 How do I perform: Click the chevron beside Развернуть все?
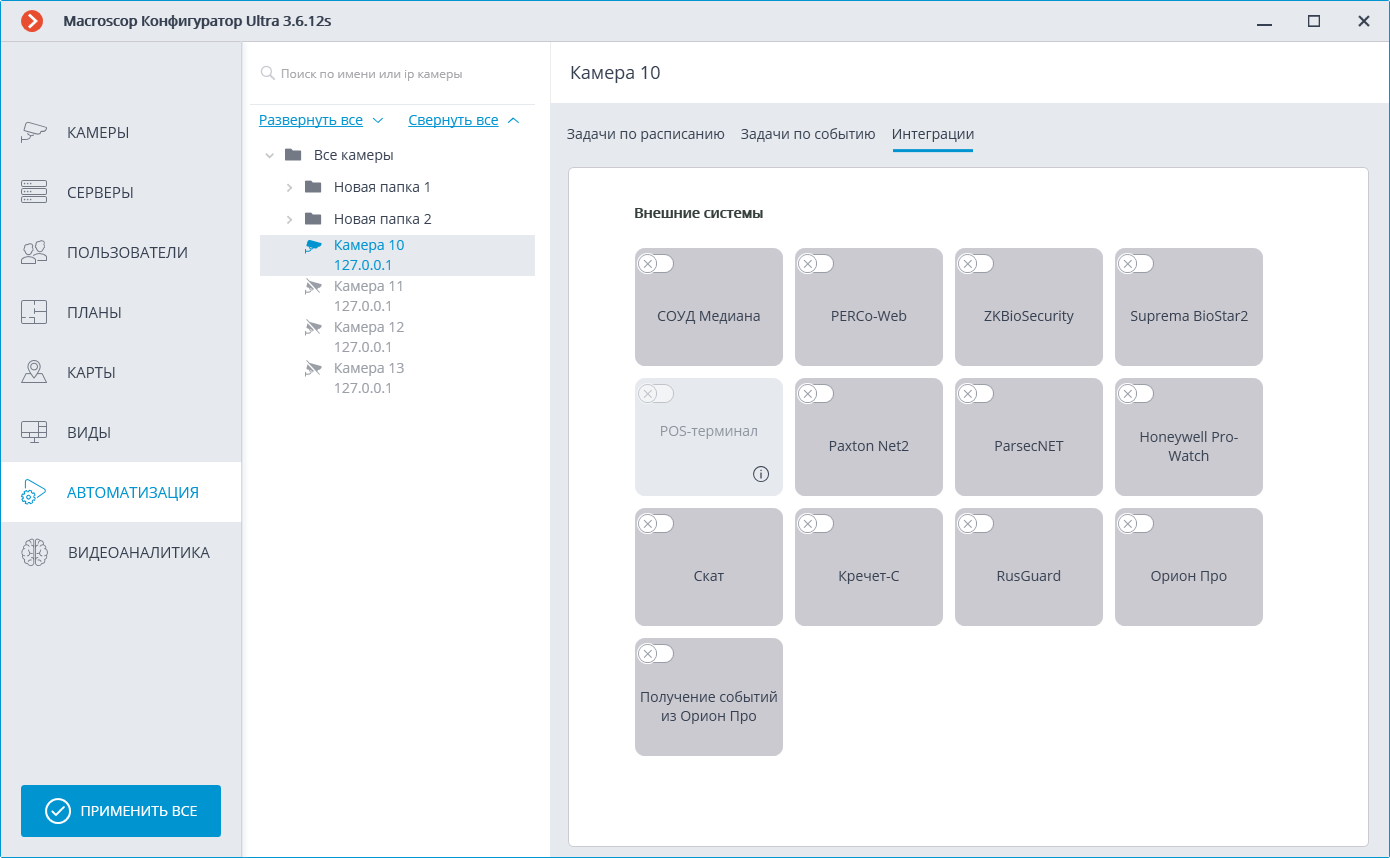377,120
